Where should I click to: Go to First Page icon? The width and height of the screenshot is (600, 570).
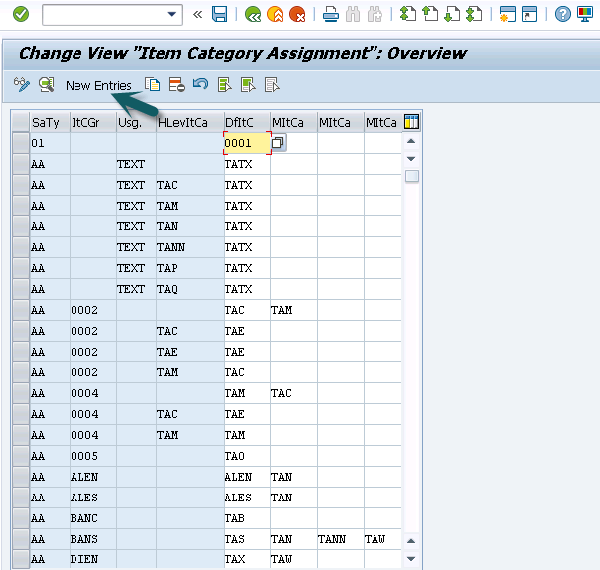click(x=408, y=15)
